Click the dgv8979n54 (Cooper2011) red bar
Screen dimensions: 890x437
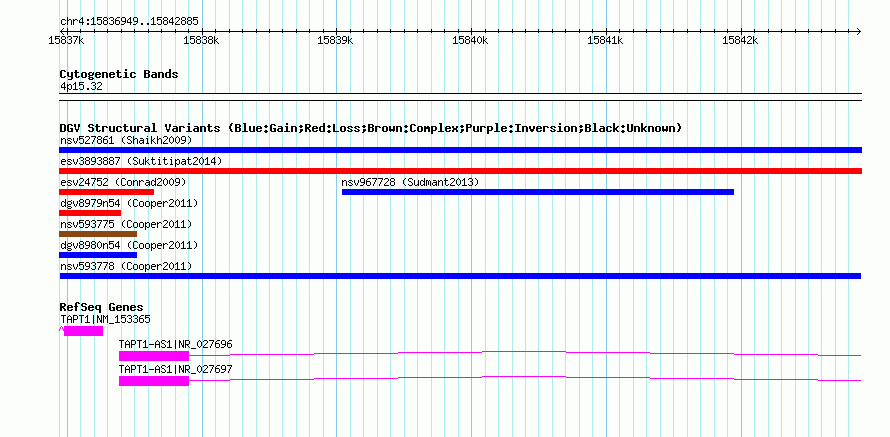pos(90,213)
